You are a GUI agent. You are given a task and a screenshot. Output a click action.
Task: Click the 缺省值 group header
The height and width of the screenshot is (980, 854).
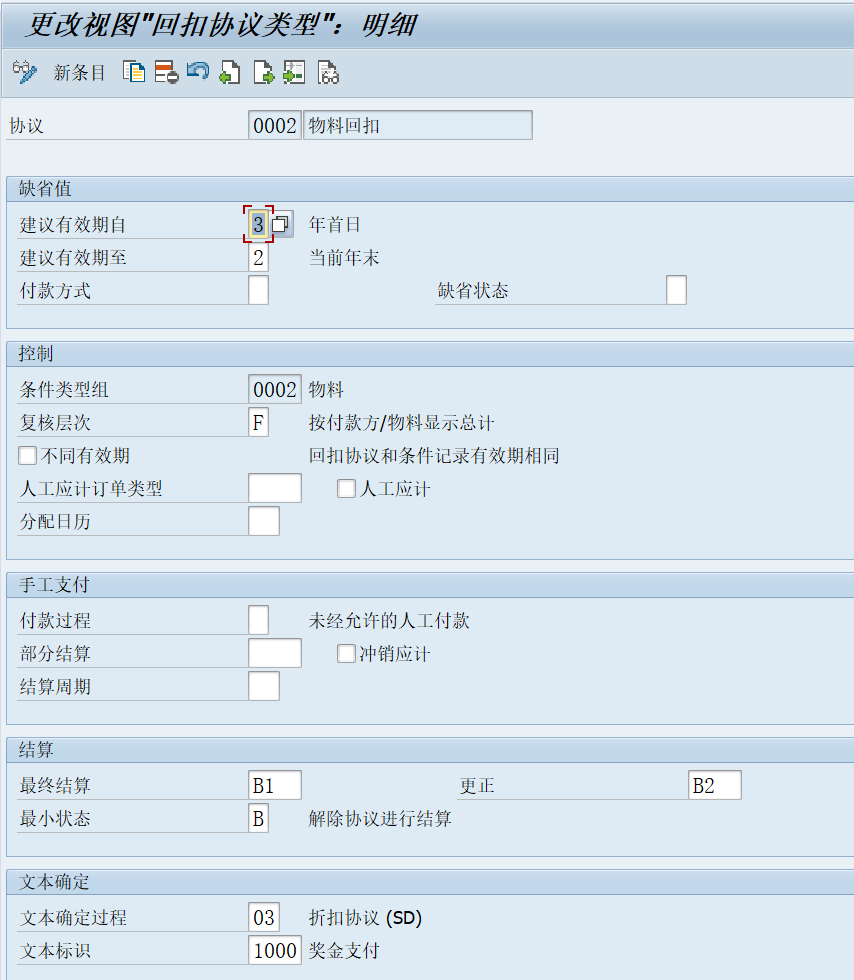click(x=45, y=189)
